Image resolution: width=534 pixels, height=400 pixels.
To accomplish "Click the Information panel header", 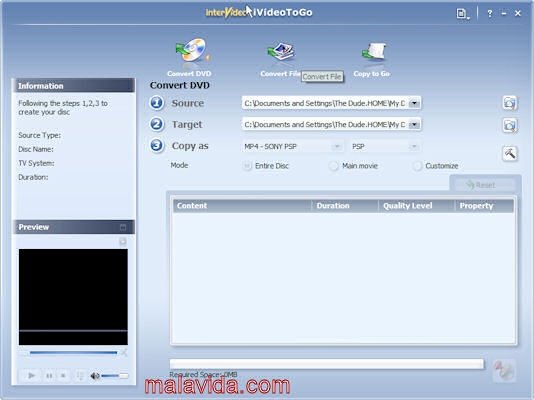I will (74, 86).
